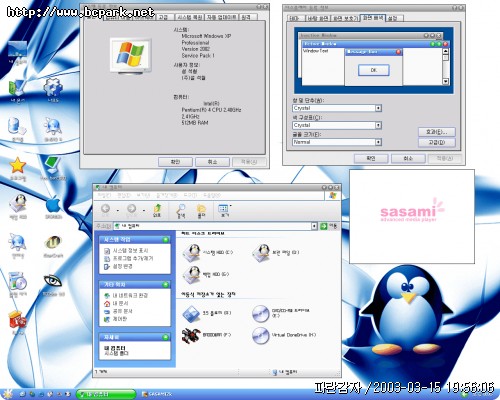Click the 내 네트워크 환경 link in other places
Screen dimensions: 500x400
pyautogui.click(x=130, y=295)
